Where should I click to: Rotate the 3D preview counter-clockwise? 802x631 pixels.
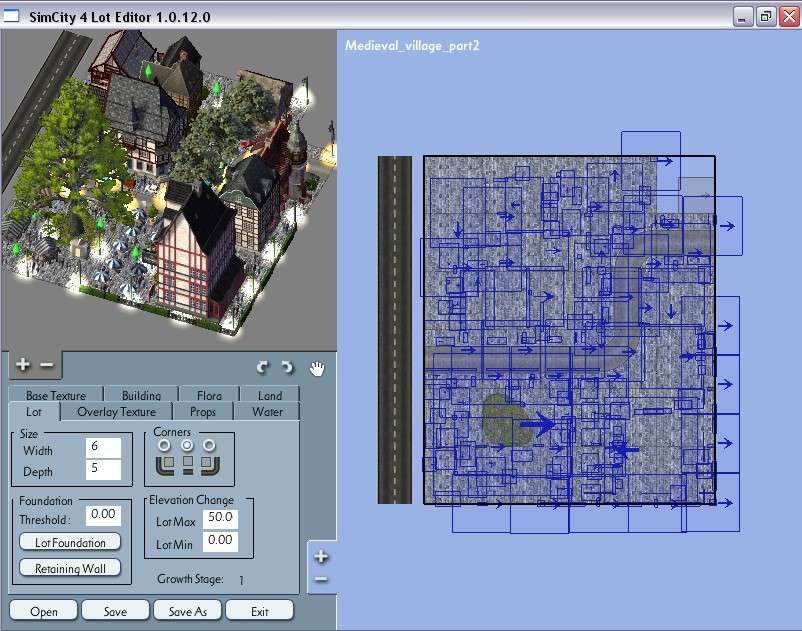pyautogui.click(x=263, y=367)
